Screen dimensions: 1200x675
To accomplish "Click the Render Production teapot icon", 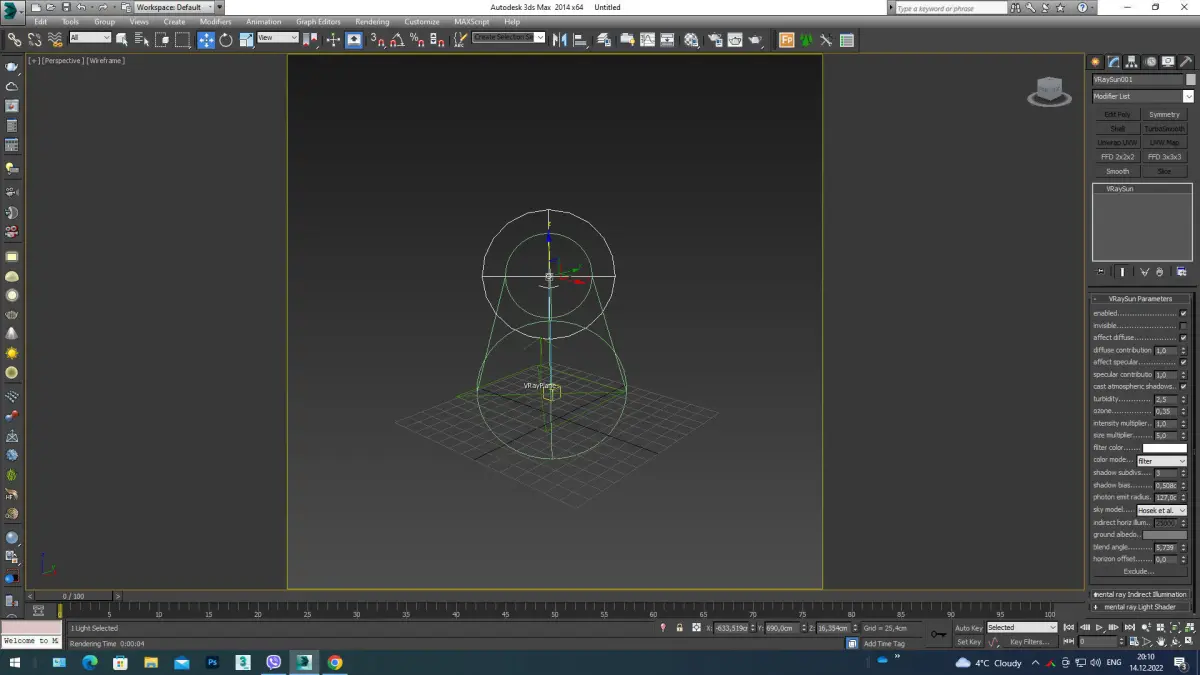I will [x=756, y=40].
